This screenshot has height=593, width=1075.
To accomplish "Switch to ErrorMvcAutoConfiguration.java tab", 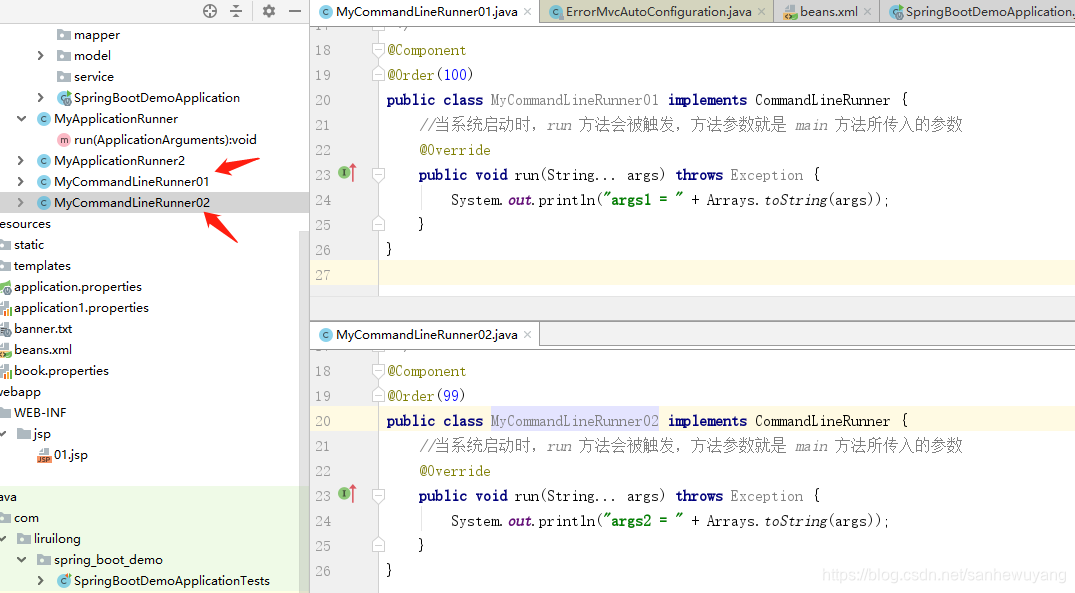I will pos(658,12).
